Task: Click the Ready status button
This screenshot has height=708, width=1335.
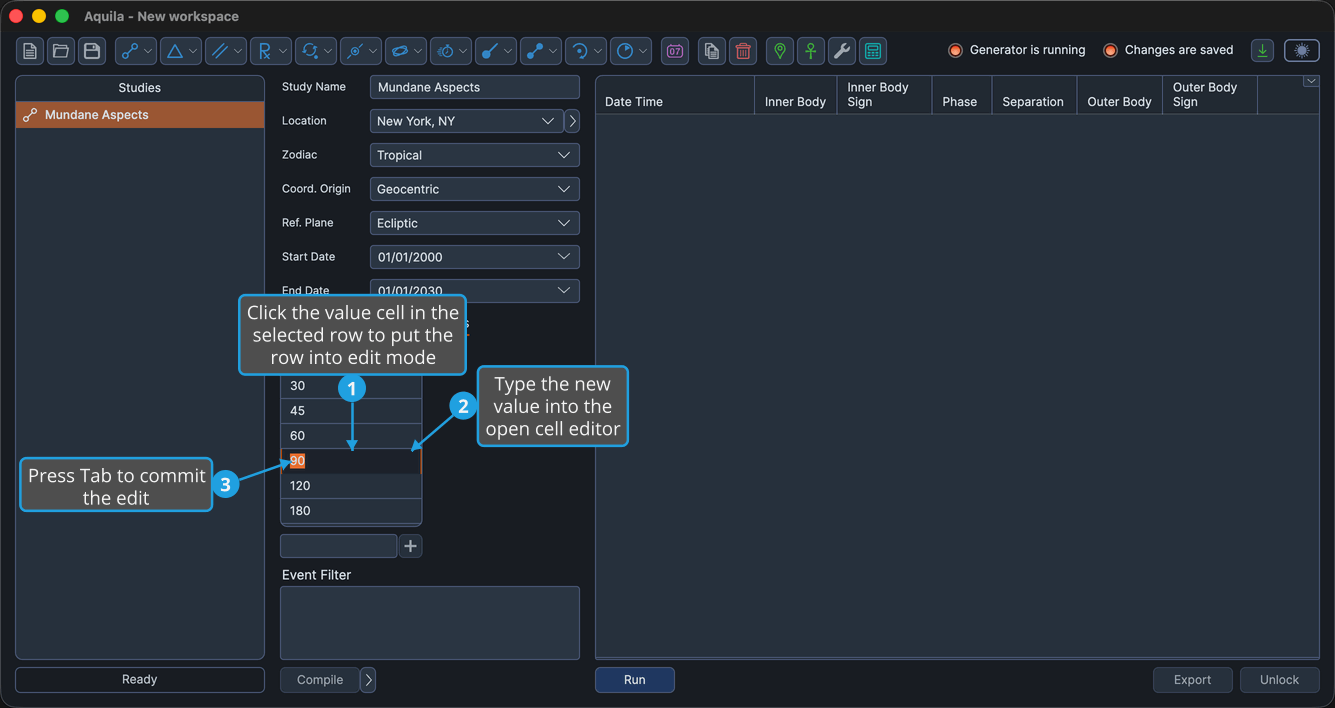Action: coord(140,680)
